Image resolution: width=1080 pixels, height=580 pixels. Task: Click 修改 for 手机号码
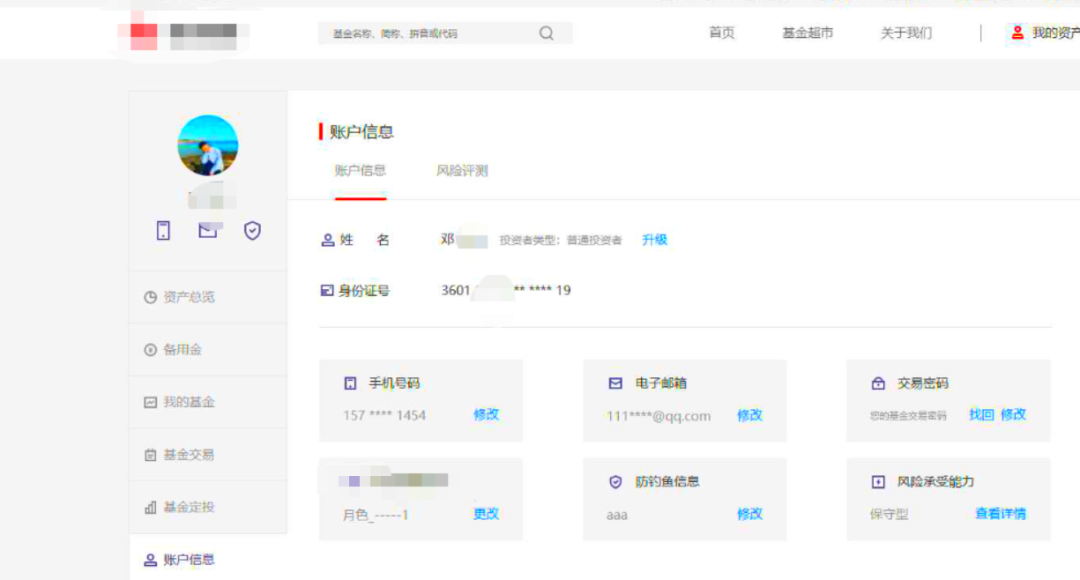point(486,415)
